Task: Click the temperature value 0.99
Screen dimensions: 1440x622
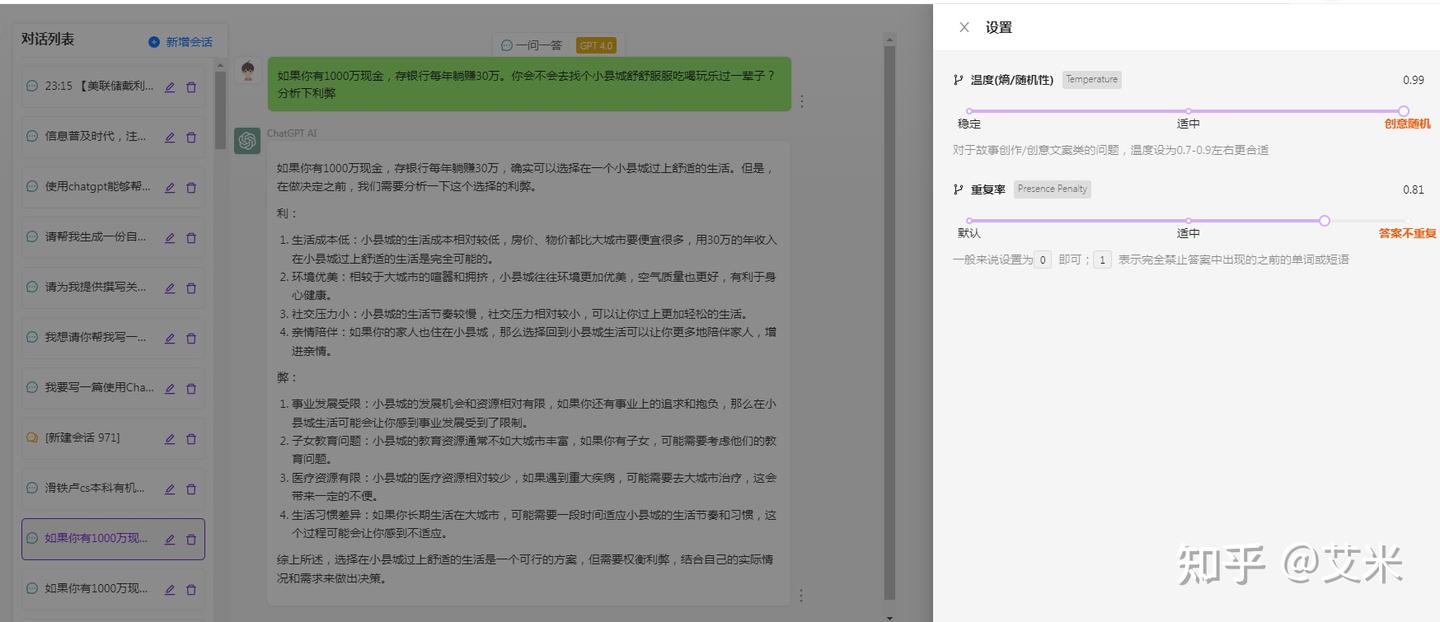Action: pyautogui.click(x=1413, y=80)
